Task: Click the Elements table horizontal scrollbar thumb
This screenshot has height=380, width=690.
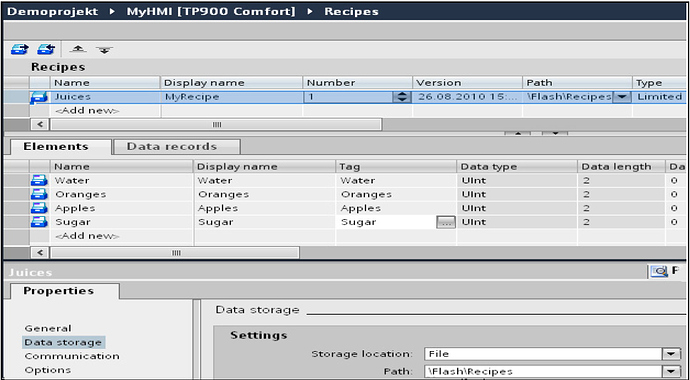Action: point(175,252)
